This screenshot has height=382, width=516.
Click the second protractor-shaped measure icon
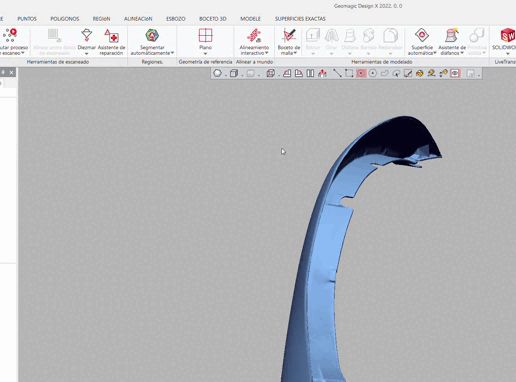(x=299, y=73)
